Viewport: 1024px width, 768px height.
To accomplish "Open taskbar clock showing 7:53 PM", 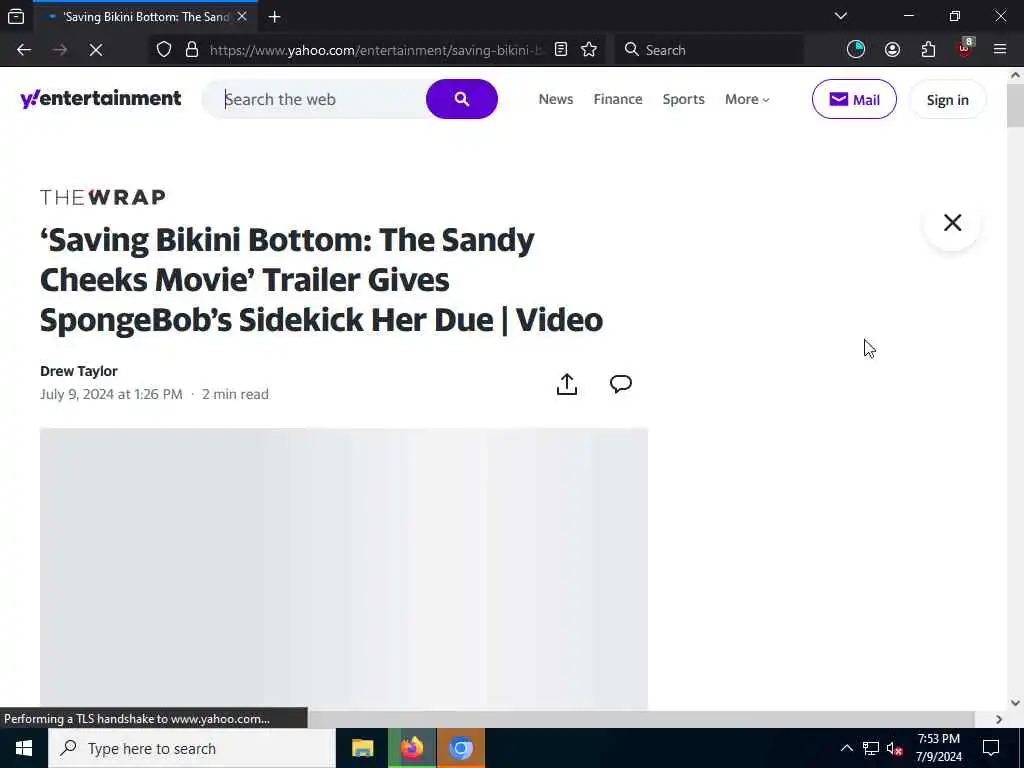I will (938, 748).
